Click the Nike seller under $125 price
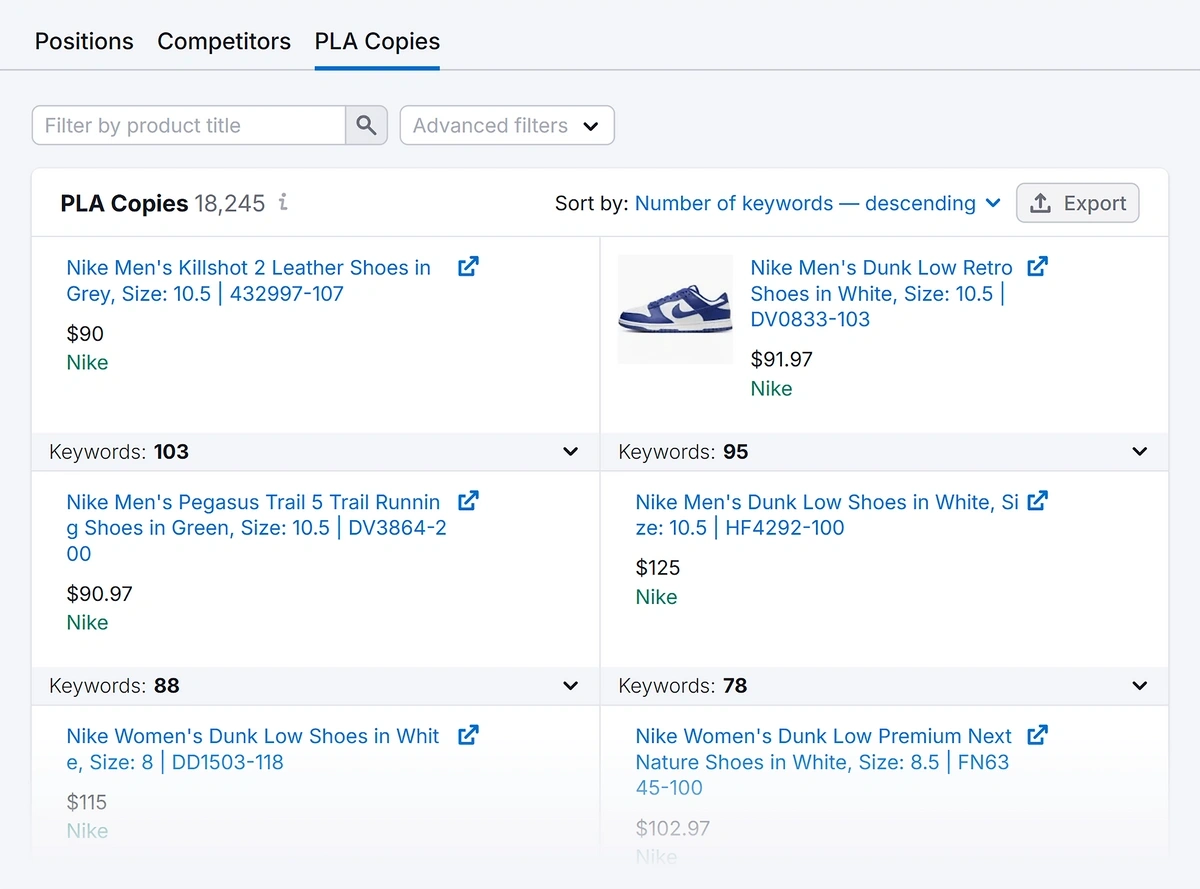Screen dimensions: 1200x889 coord(656,597)
